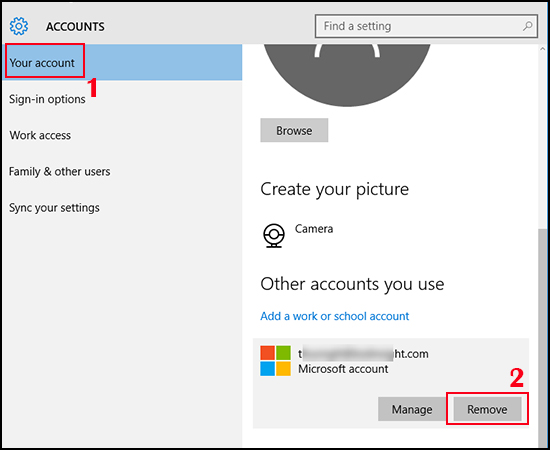Image resolution: width=550 pixels, height=450 pixels.
Task: Click the Camera label text
Action: click(314, 229)
